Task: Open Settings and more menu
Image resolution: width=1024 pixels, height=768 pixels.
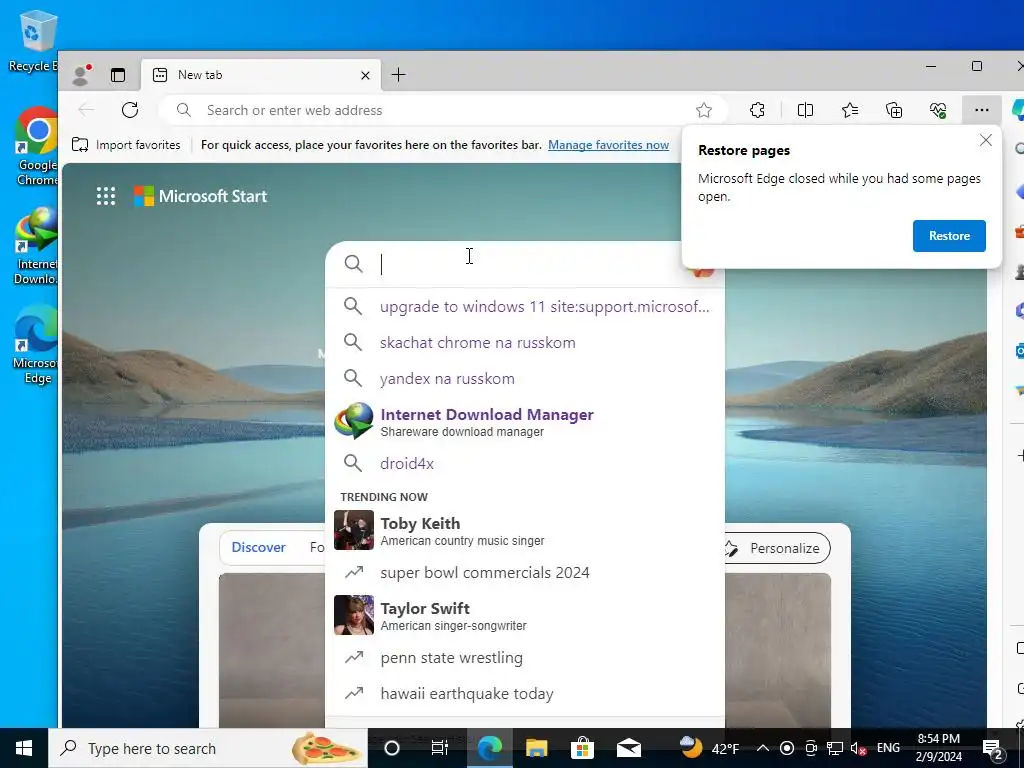Action: coord(982,110)
